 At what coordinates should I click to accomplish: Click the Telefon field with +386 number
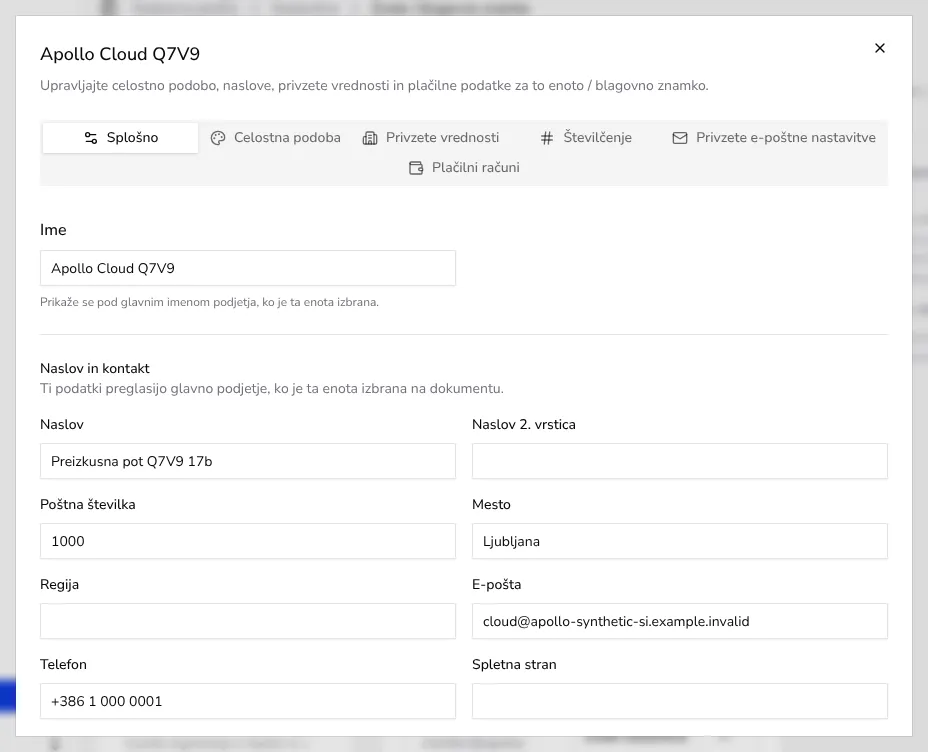(248, 701)
